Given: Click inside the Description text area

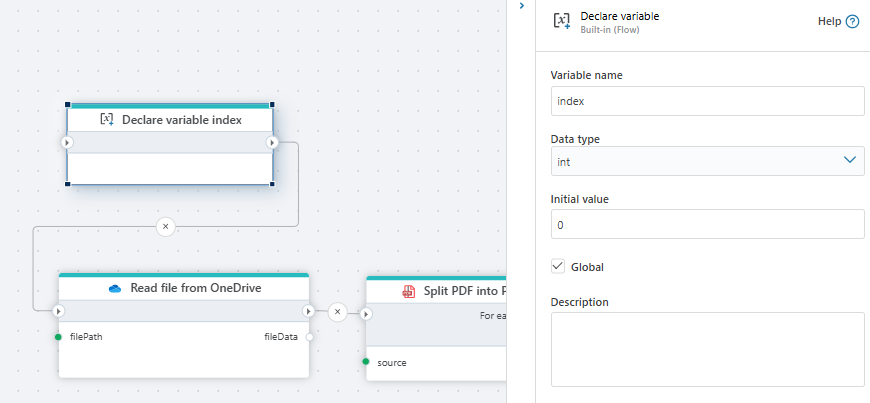Looking at the screenshot, I should (707, 349).
